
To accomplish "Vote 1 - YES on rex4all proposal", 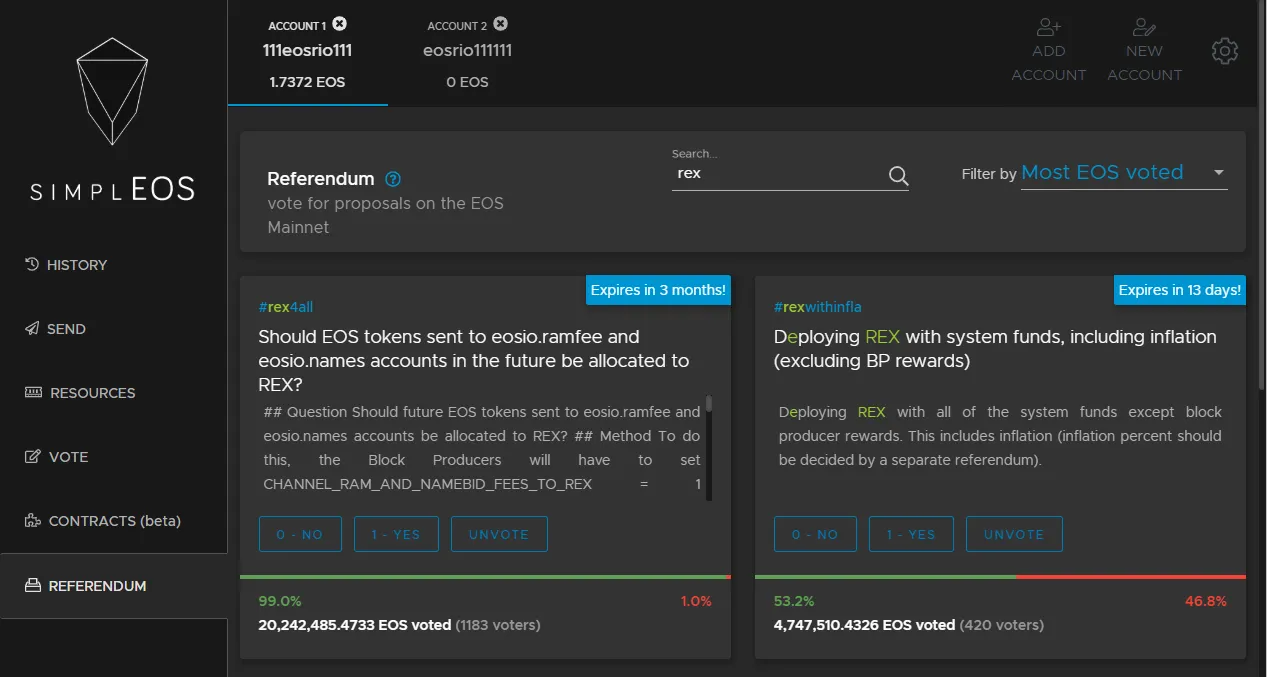I will [x=396, y=534].
